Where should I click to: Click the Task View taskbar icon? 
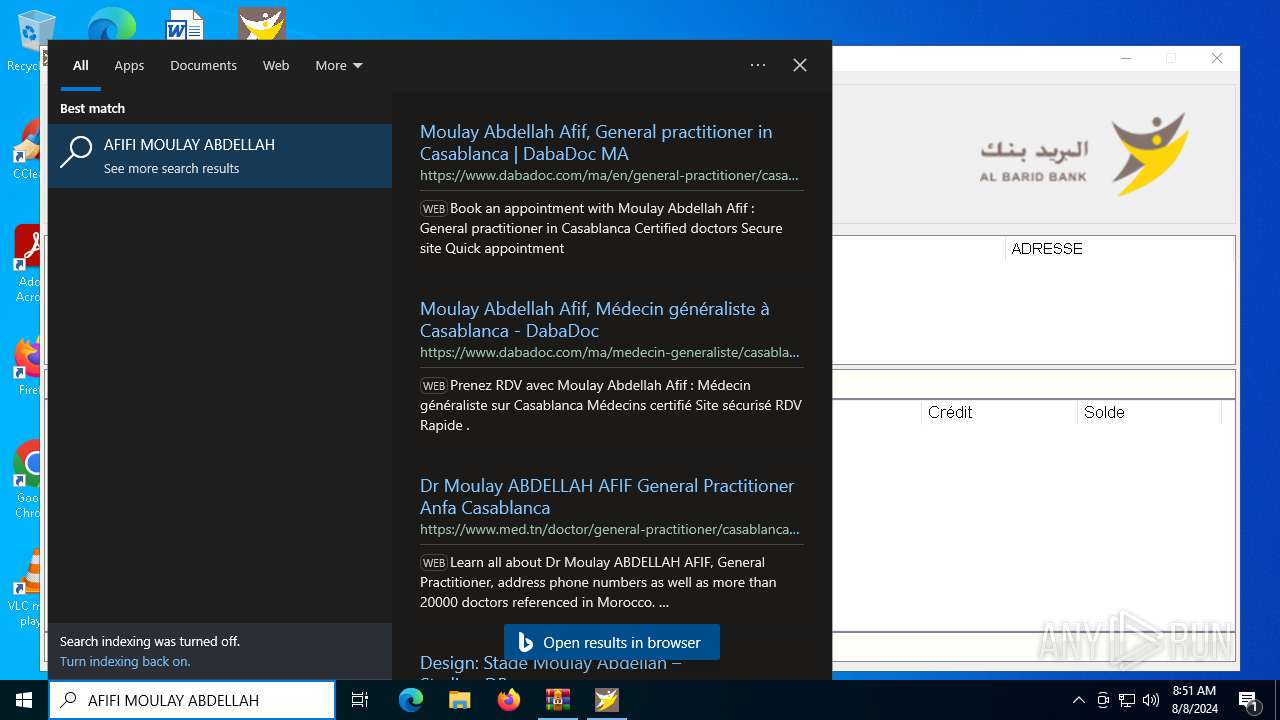360,700
